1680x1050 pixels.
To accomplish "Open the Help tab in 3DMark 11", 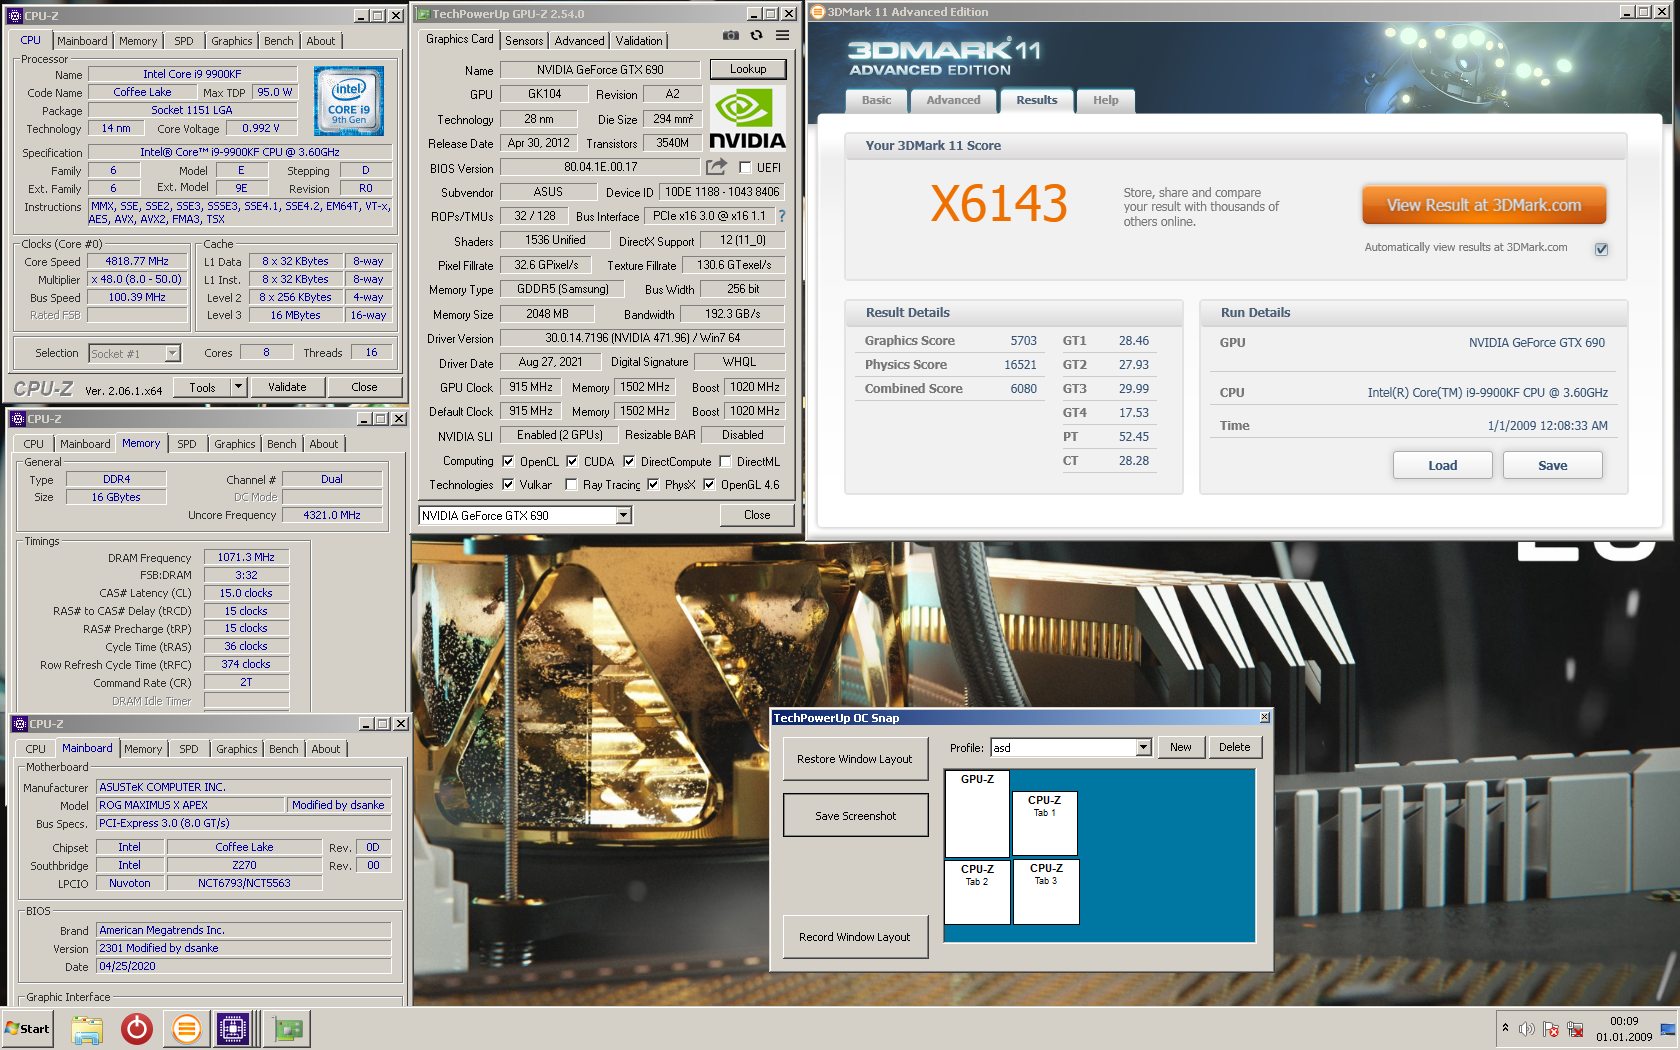I will coord(1105,100).
